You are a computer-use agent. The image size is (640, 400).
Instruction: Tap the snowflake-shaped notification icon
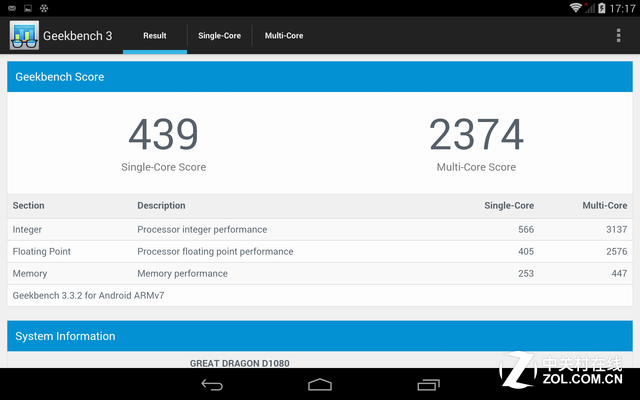(x=44, y=8)
